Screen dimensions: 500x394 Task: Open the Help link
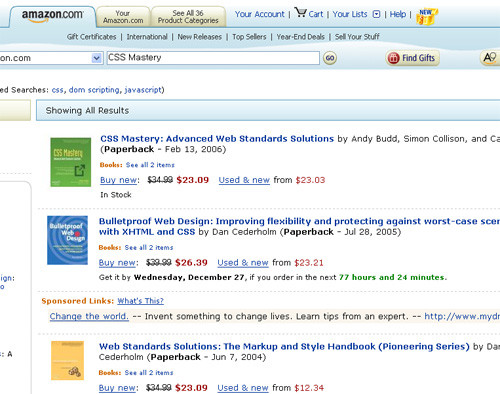398,14
